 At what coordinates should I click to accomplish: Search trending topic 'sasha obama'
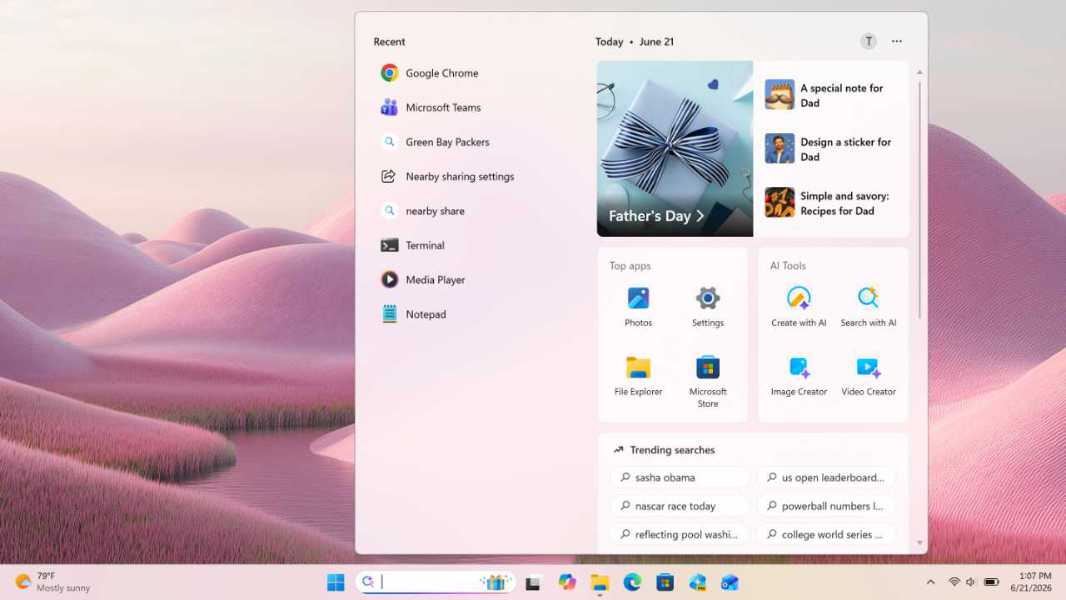pos(679,478)
